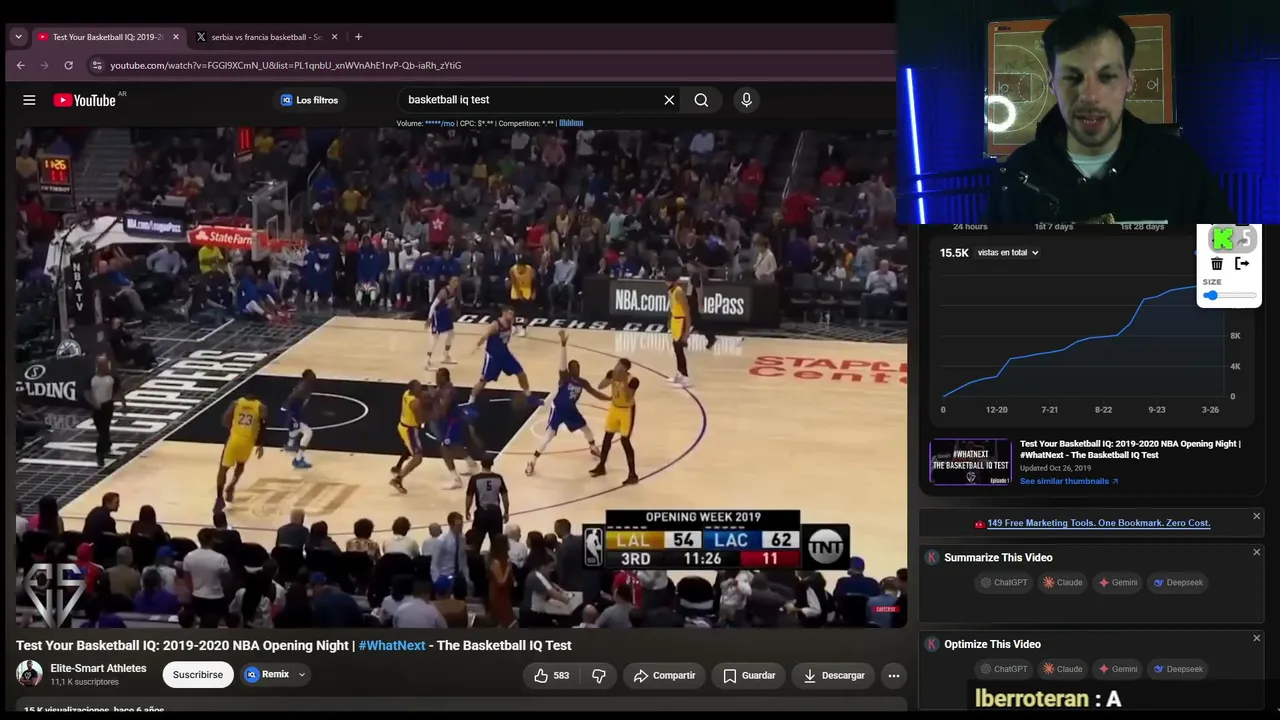Optimize this video with Claude
The height and width of the screenshot is (720, 1280).
1063,669
